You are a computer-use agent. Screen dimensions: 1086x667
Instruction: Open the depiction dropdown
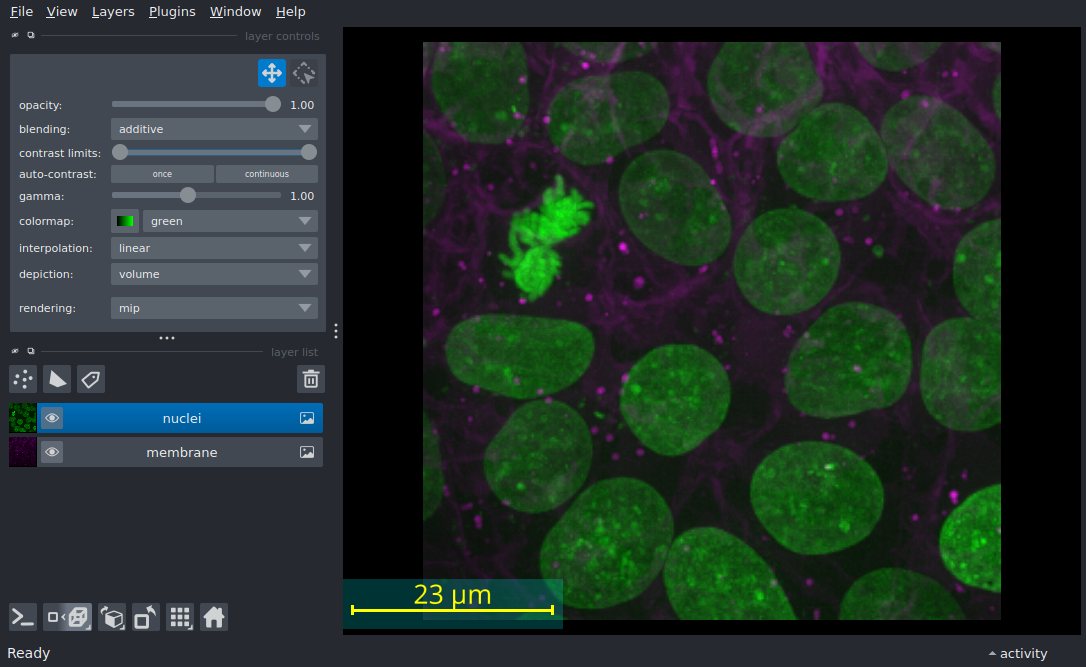(214, 274)
